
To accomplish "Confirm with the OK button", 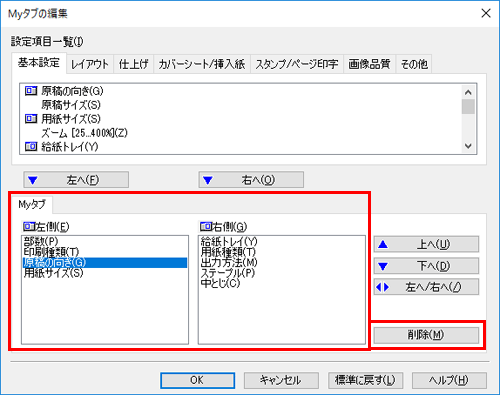I will coord(197,380).
